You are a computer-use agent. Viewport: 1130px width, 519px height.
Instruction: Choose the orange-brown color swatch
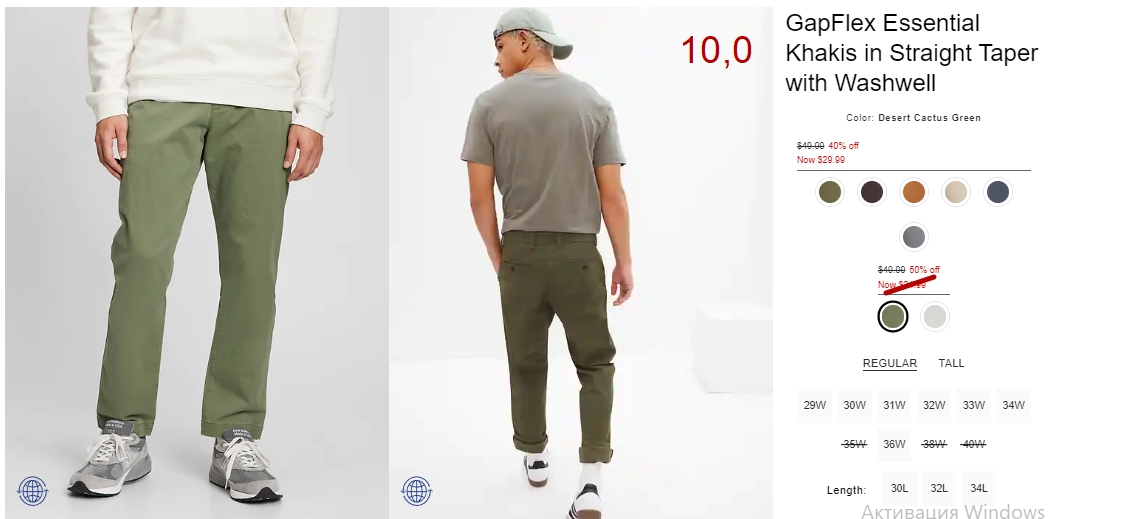coord(914,192)
